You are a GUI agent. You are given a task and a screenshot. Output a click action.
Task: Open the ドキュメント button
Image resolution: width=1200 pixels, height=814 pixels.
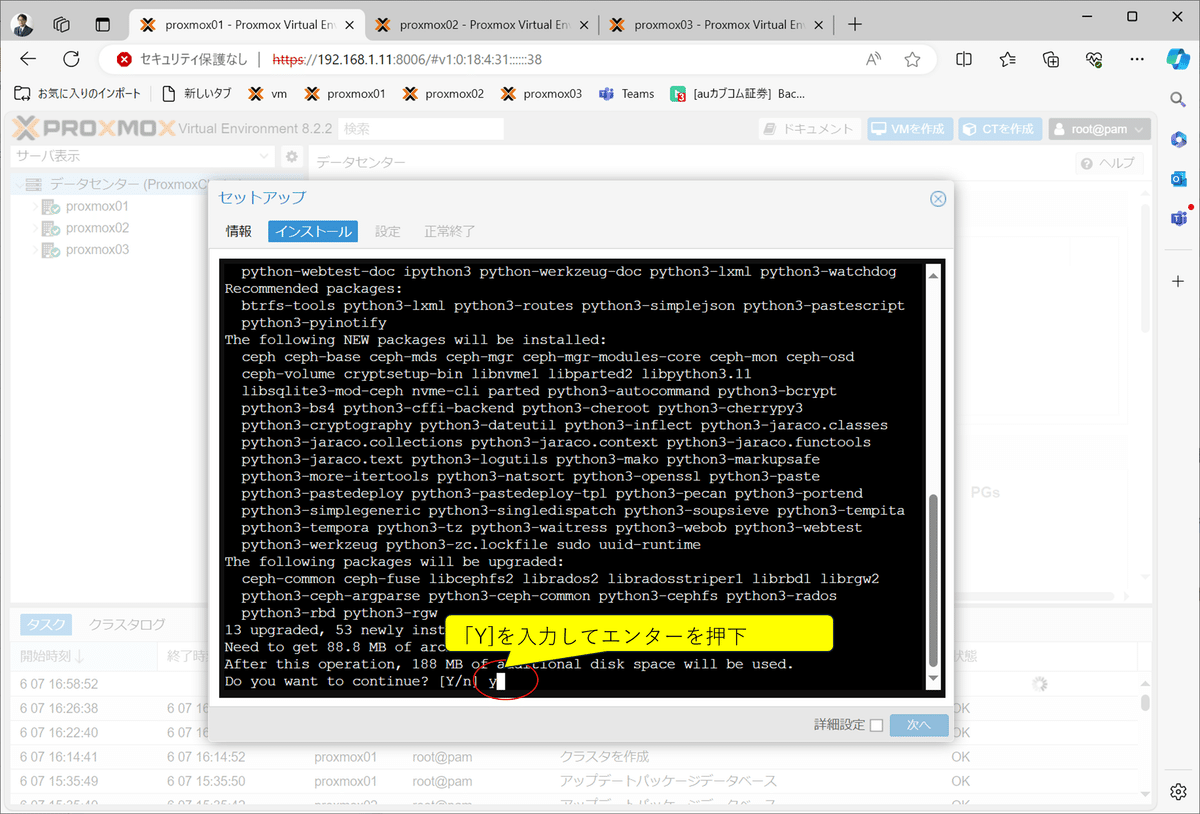tap(810, 129)
